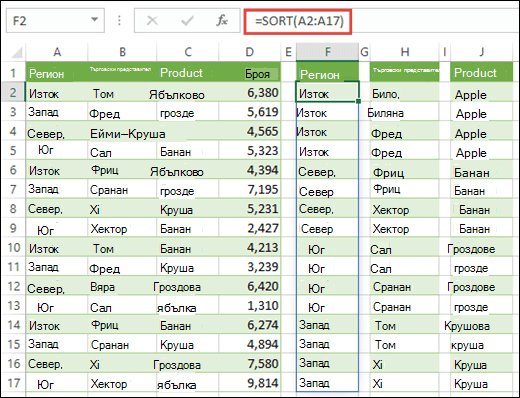Select column A header
Viewport: 520px width, 398px height.
(57, 52)
